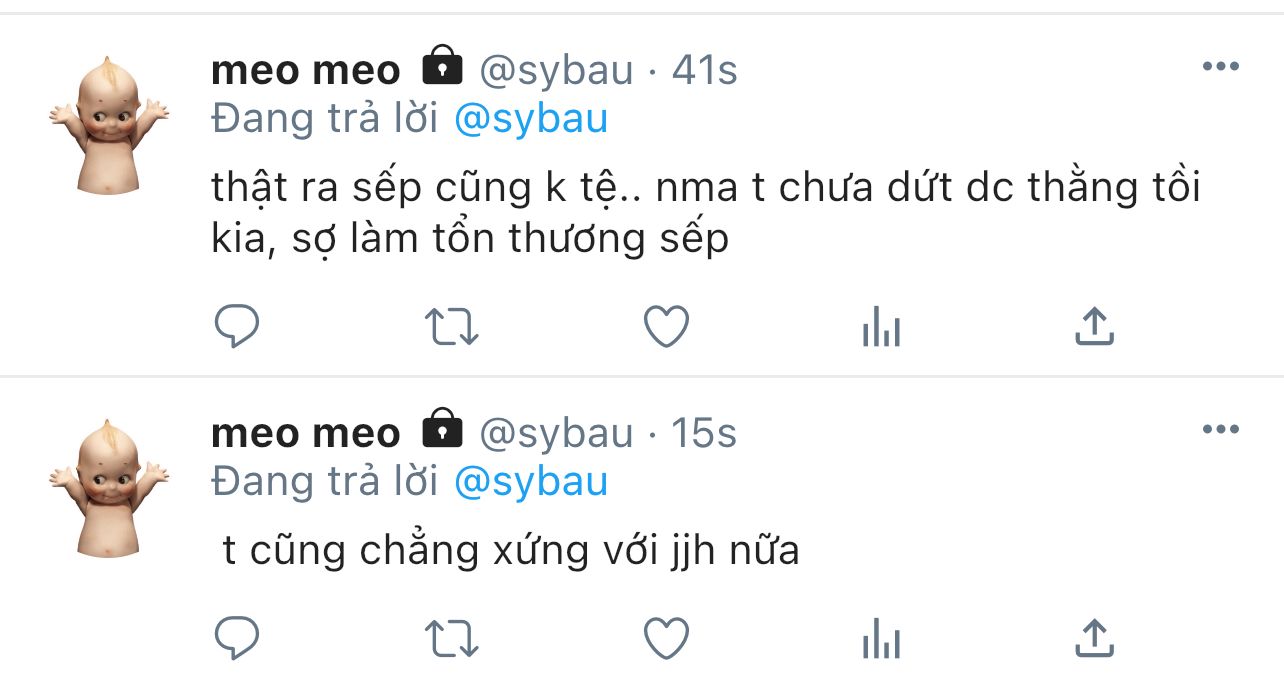Viewport: 1284px width, 681px height.
Task: Open more options on 41s tweet
Action: [x=1220, y=67]
